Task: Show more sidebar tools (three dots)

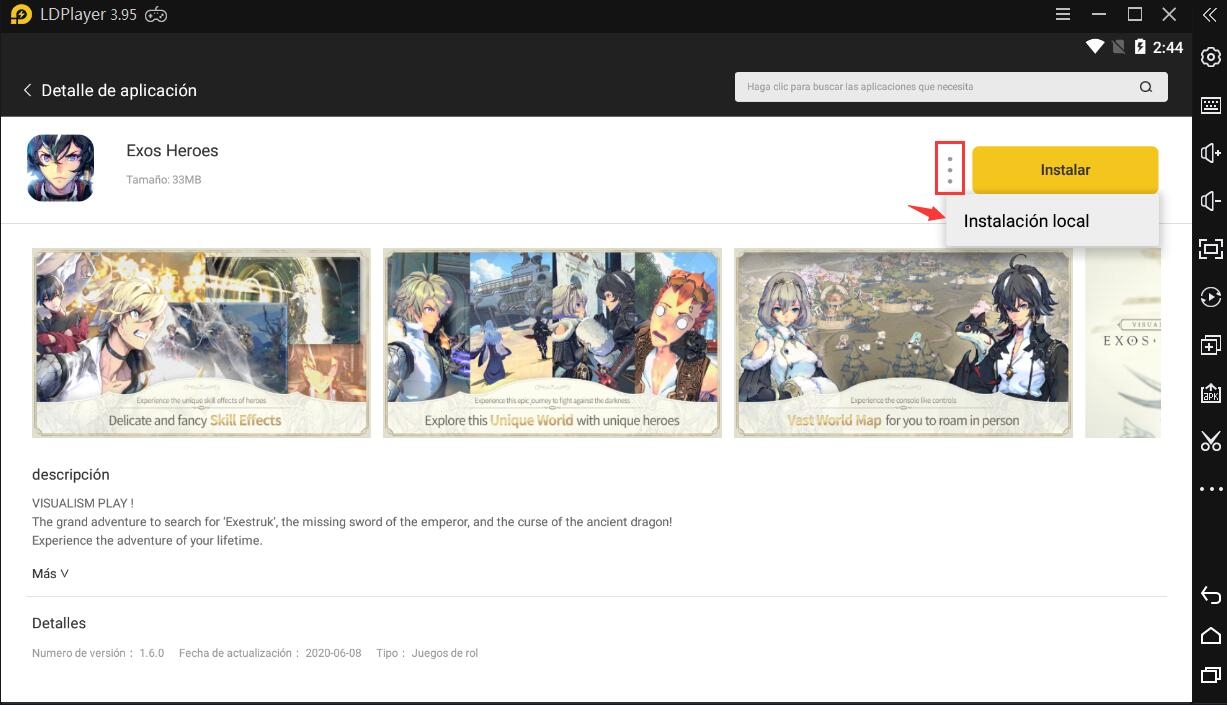Action: point(1210,489)
